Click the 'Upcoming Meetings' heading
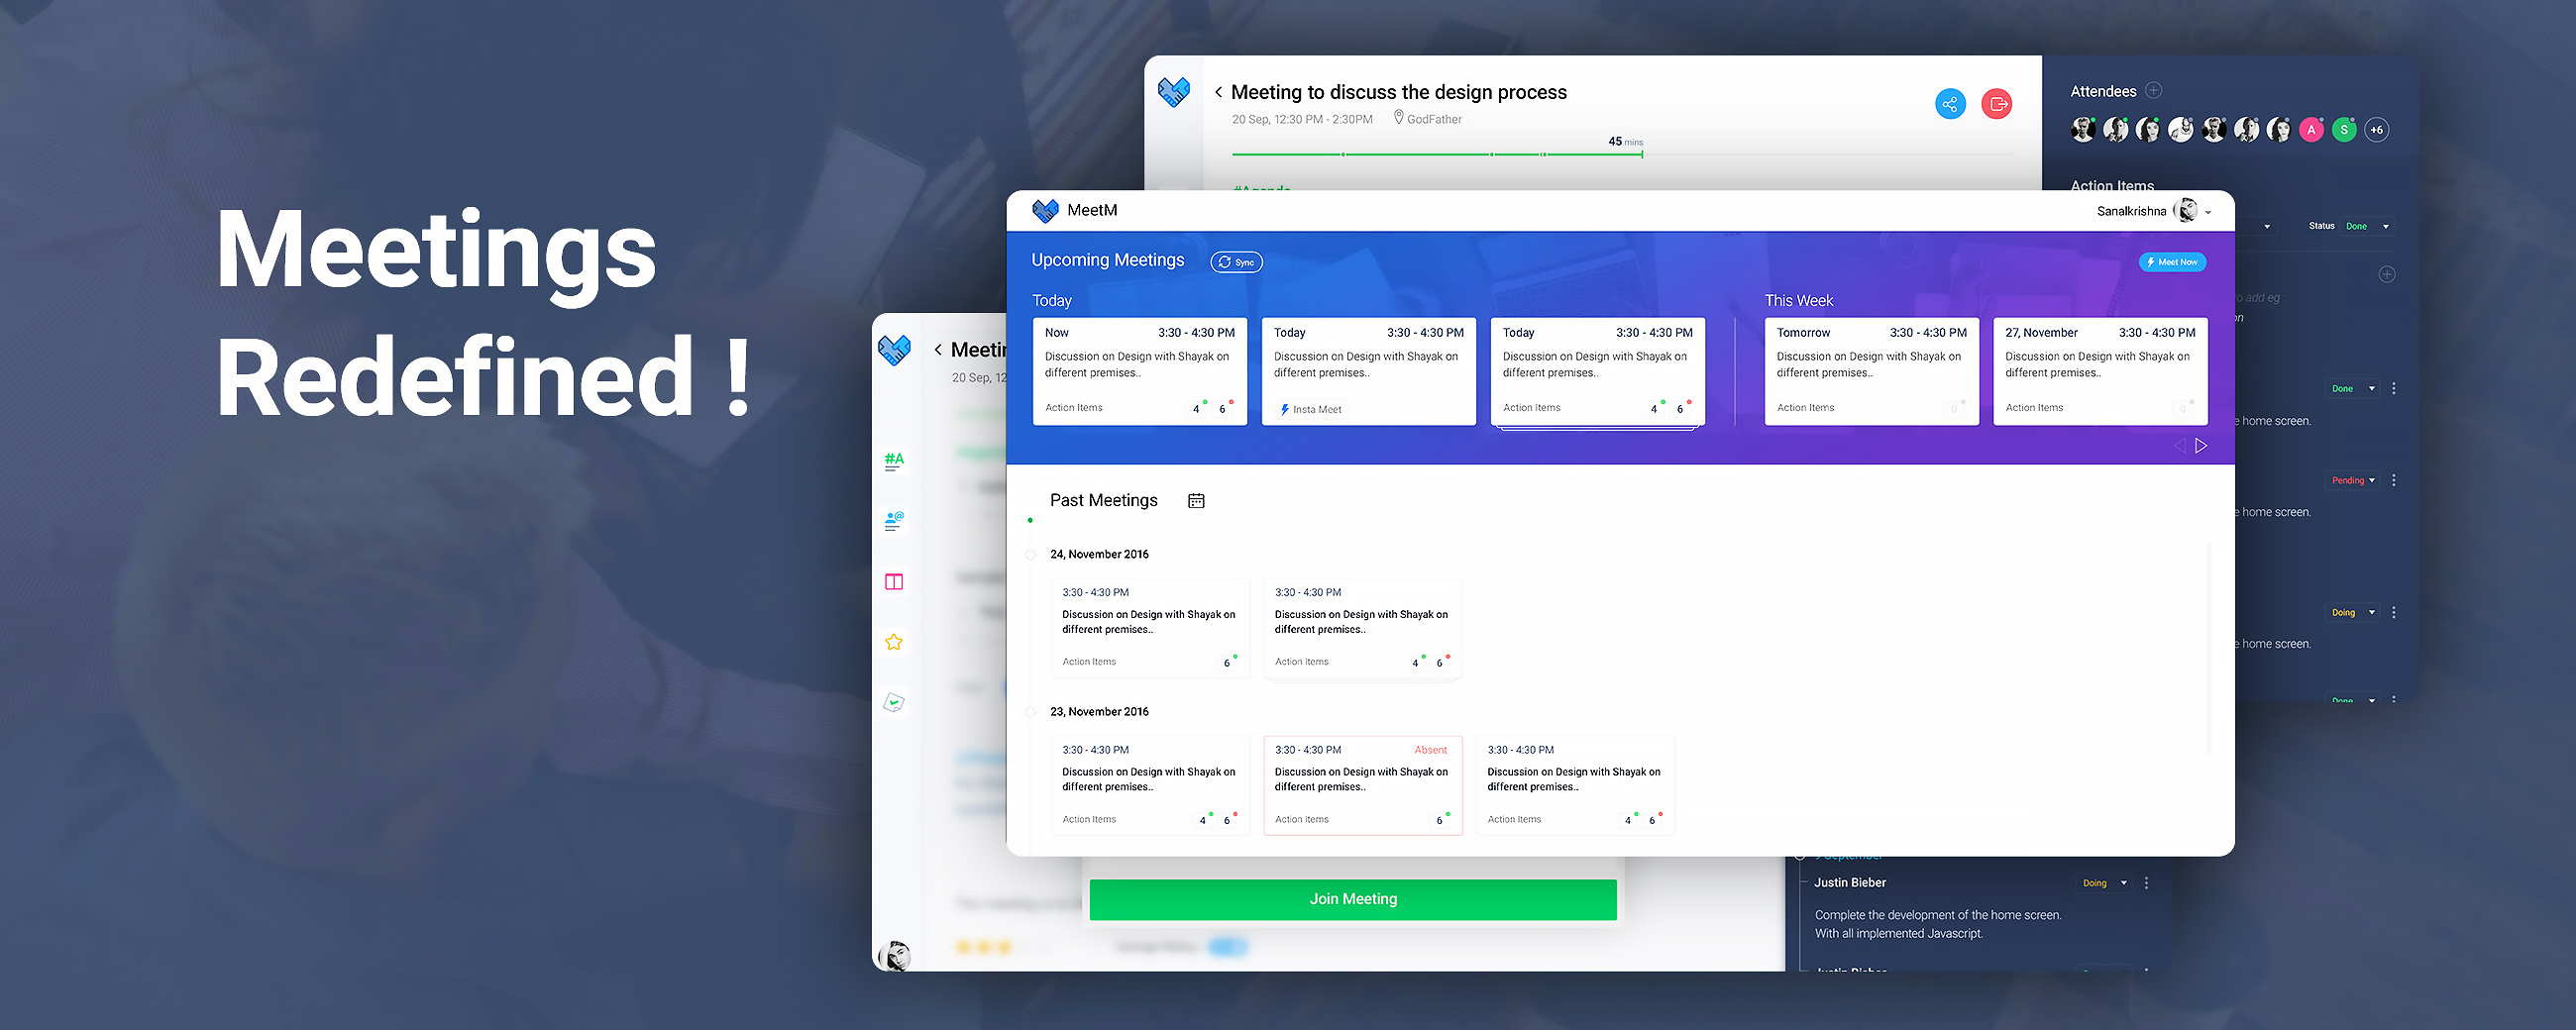This screenshot has height=1030, width=2576. pos(1107,260)
